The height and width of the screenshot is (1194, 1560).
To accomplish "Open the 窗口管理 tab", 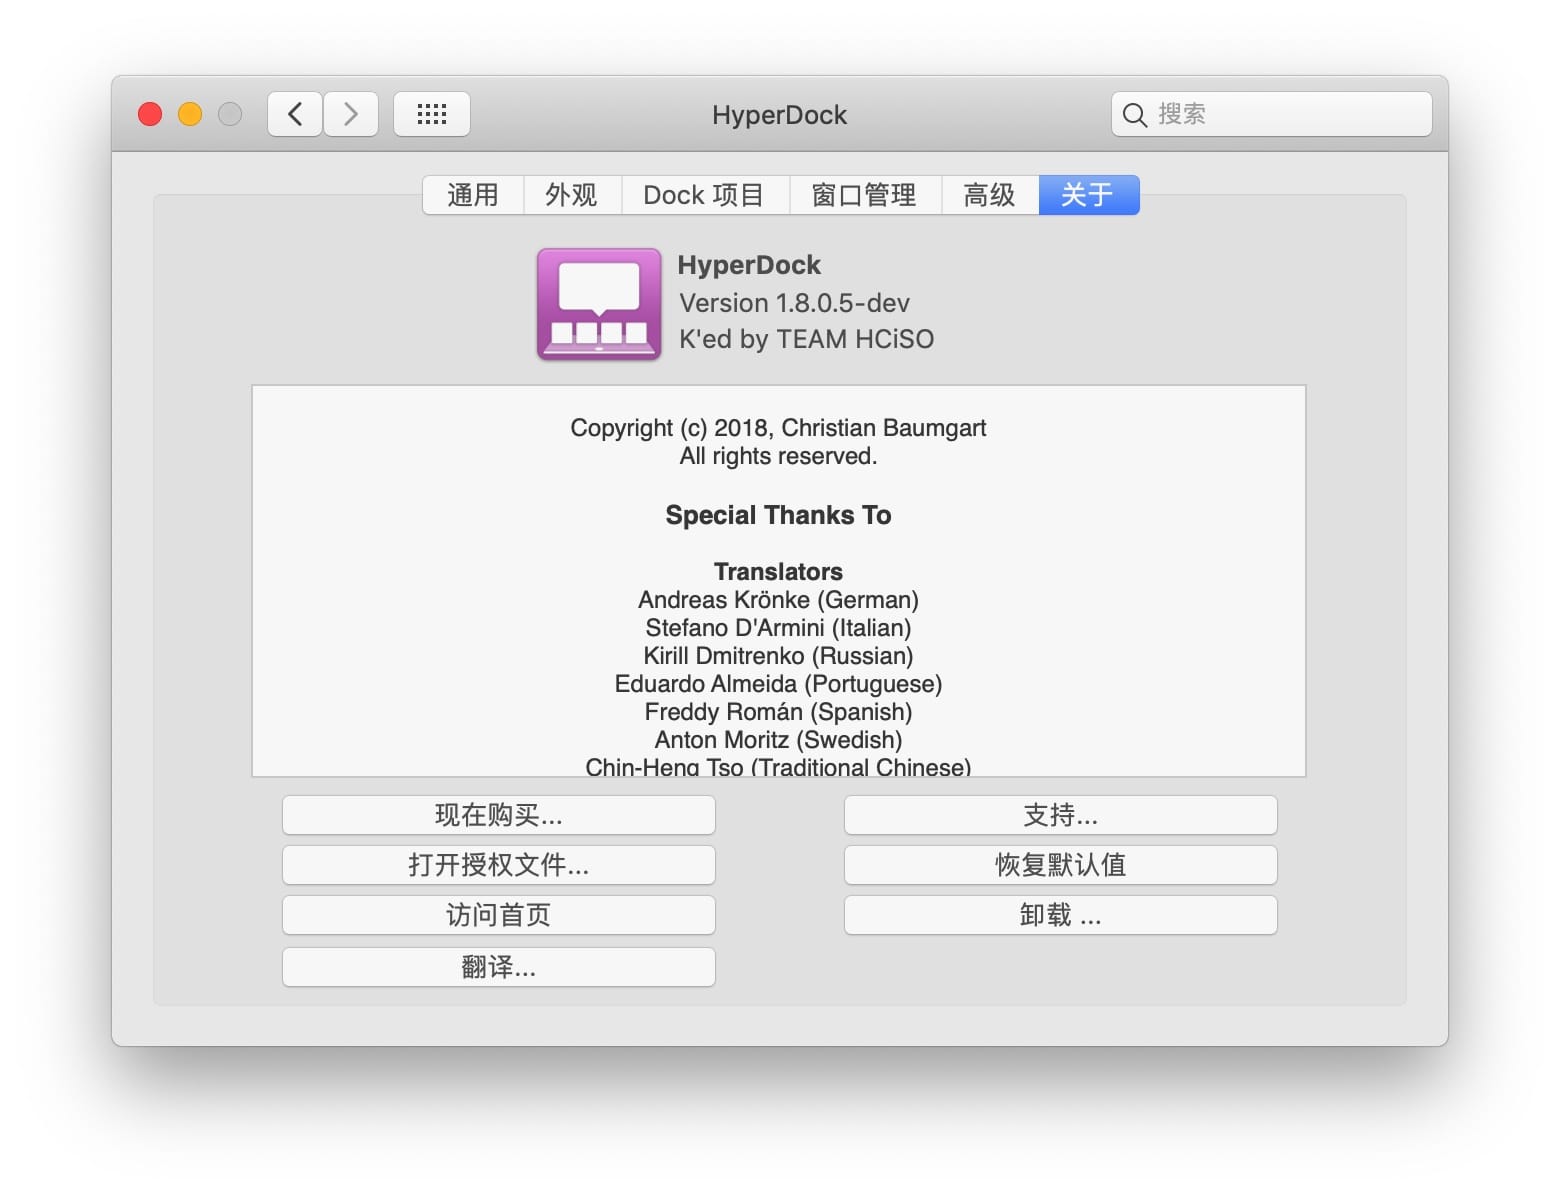I will [864, 195].
